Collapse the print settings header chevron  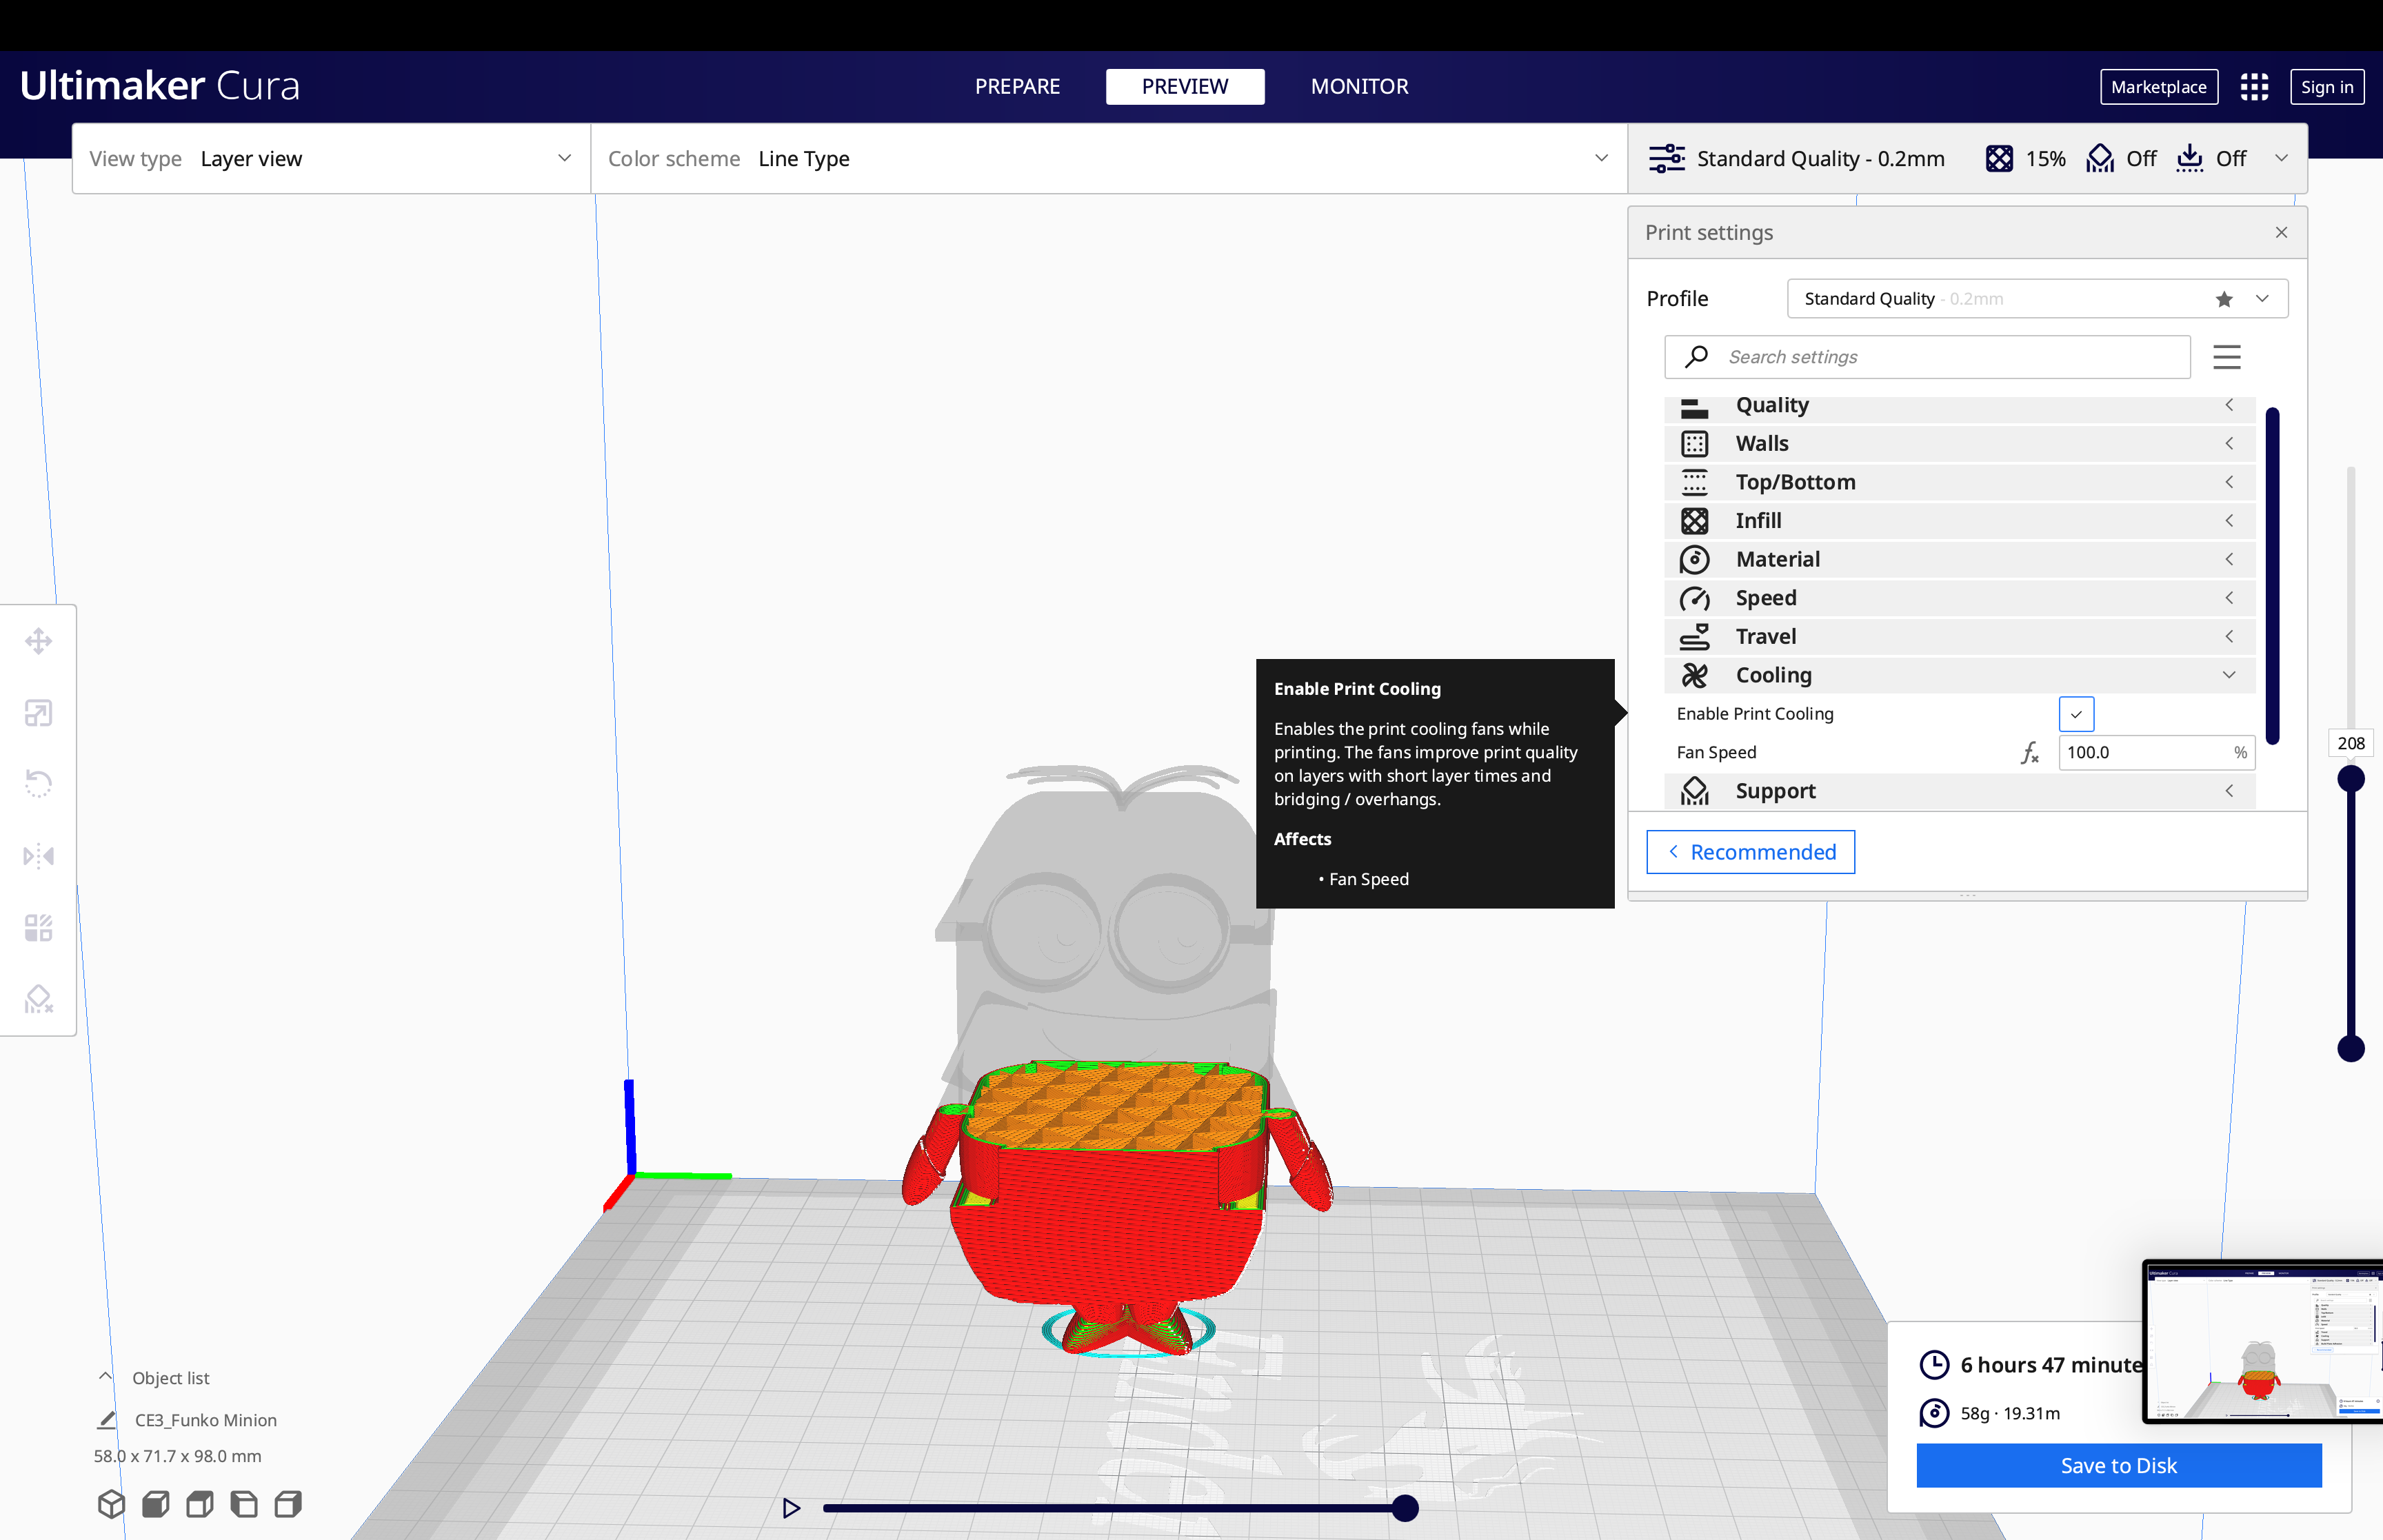(x=2281, y=158)
